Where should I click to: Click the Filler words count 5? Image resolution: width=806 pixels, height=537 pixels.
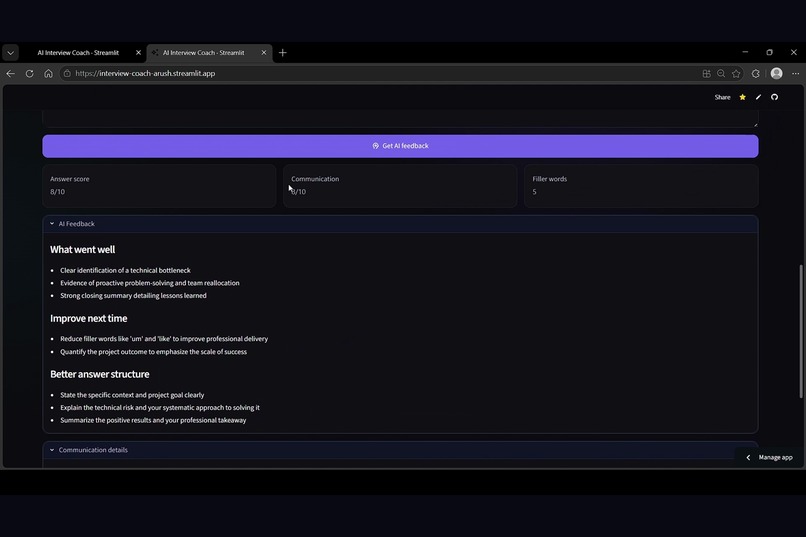click(x=535, y=192)
